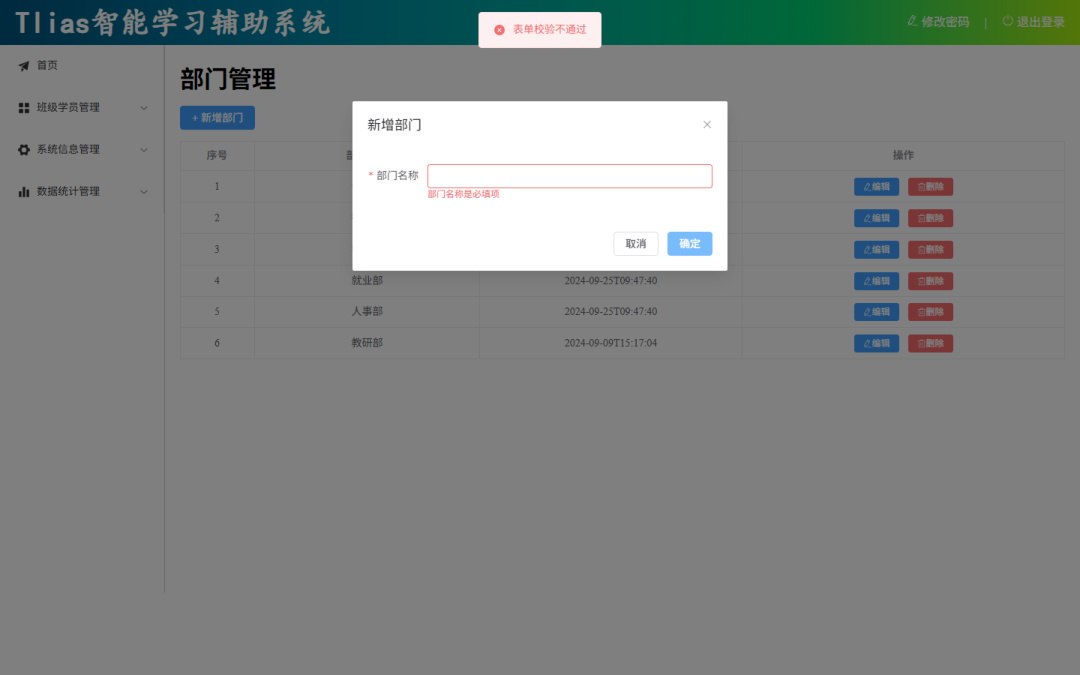Click the 表单校验不通过 error toast
Screen dimensions: 1080x675
coord(540,30)
